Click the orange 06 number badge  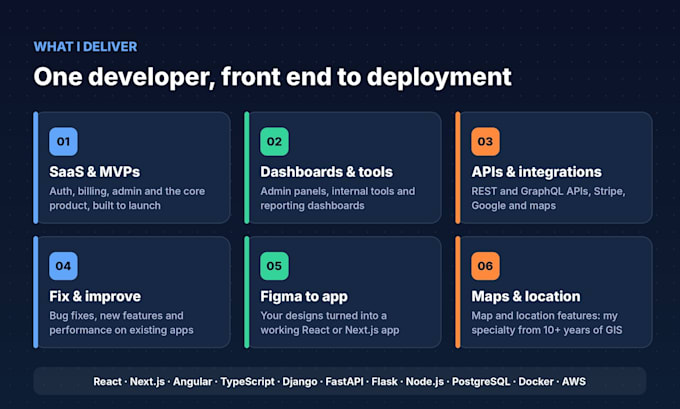tap(486, 266)
